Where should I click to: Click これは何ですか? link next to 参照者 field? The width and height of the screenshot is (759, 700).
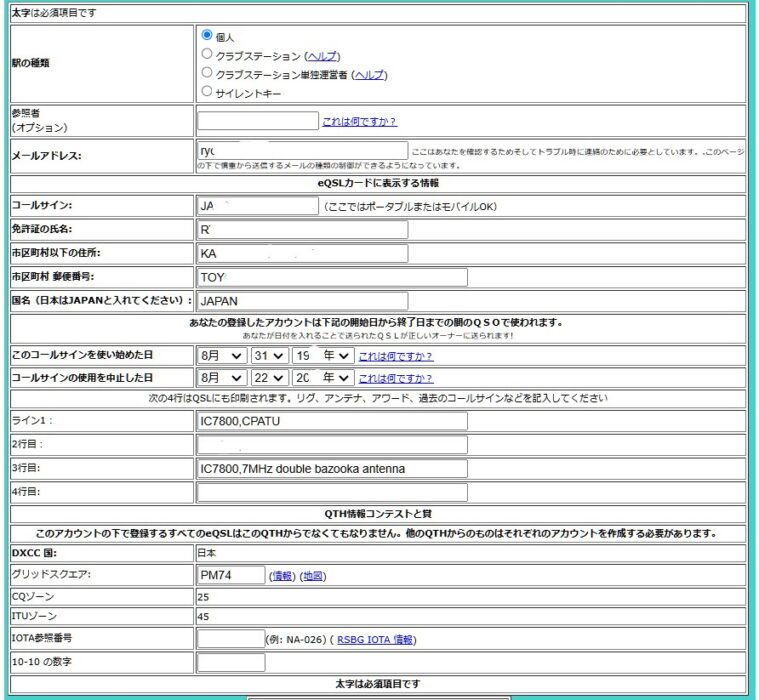(x=359, y=122)
